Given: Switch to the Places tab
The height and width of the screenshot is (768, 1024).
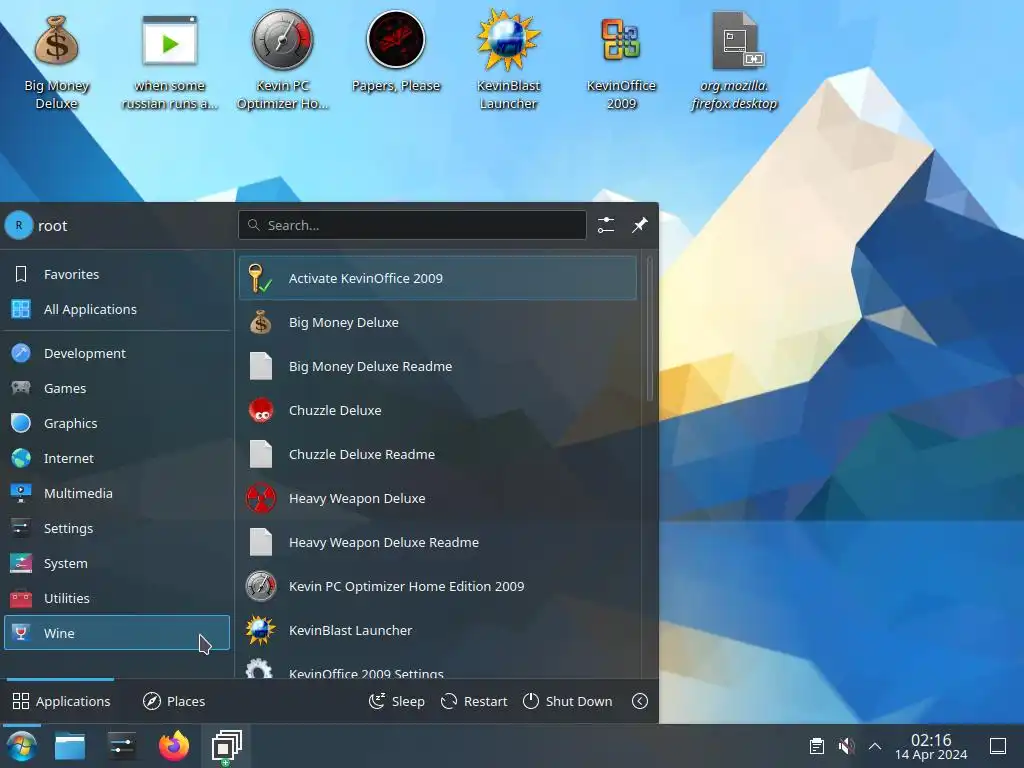Looking at the screenshot, I should point(174,701).
